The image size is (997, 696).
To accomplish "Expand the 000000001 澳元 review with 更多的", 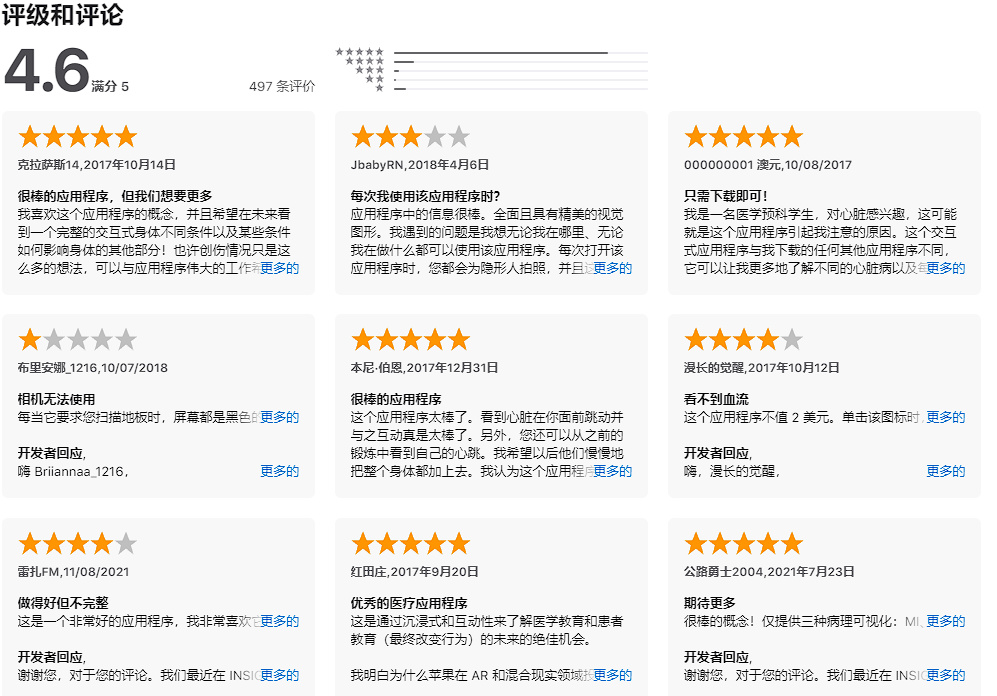I will pos(945,268).
